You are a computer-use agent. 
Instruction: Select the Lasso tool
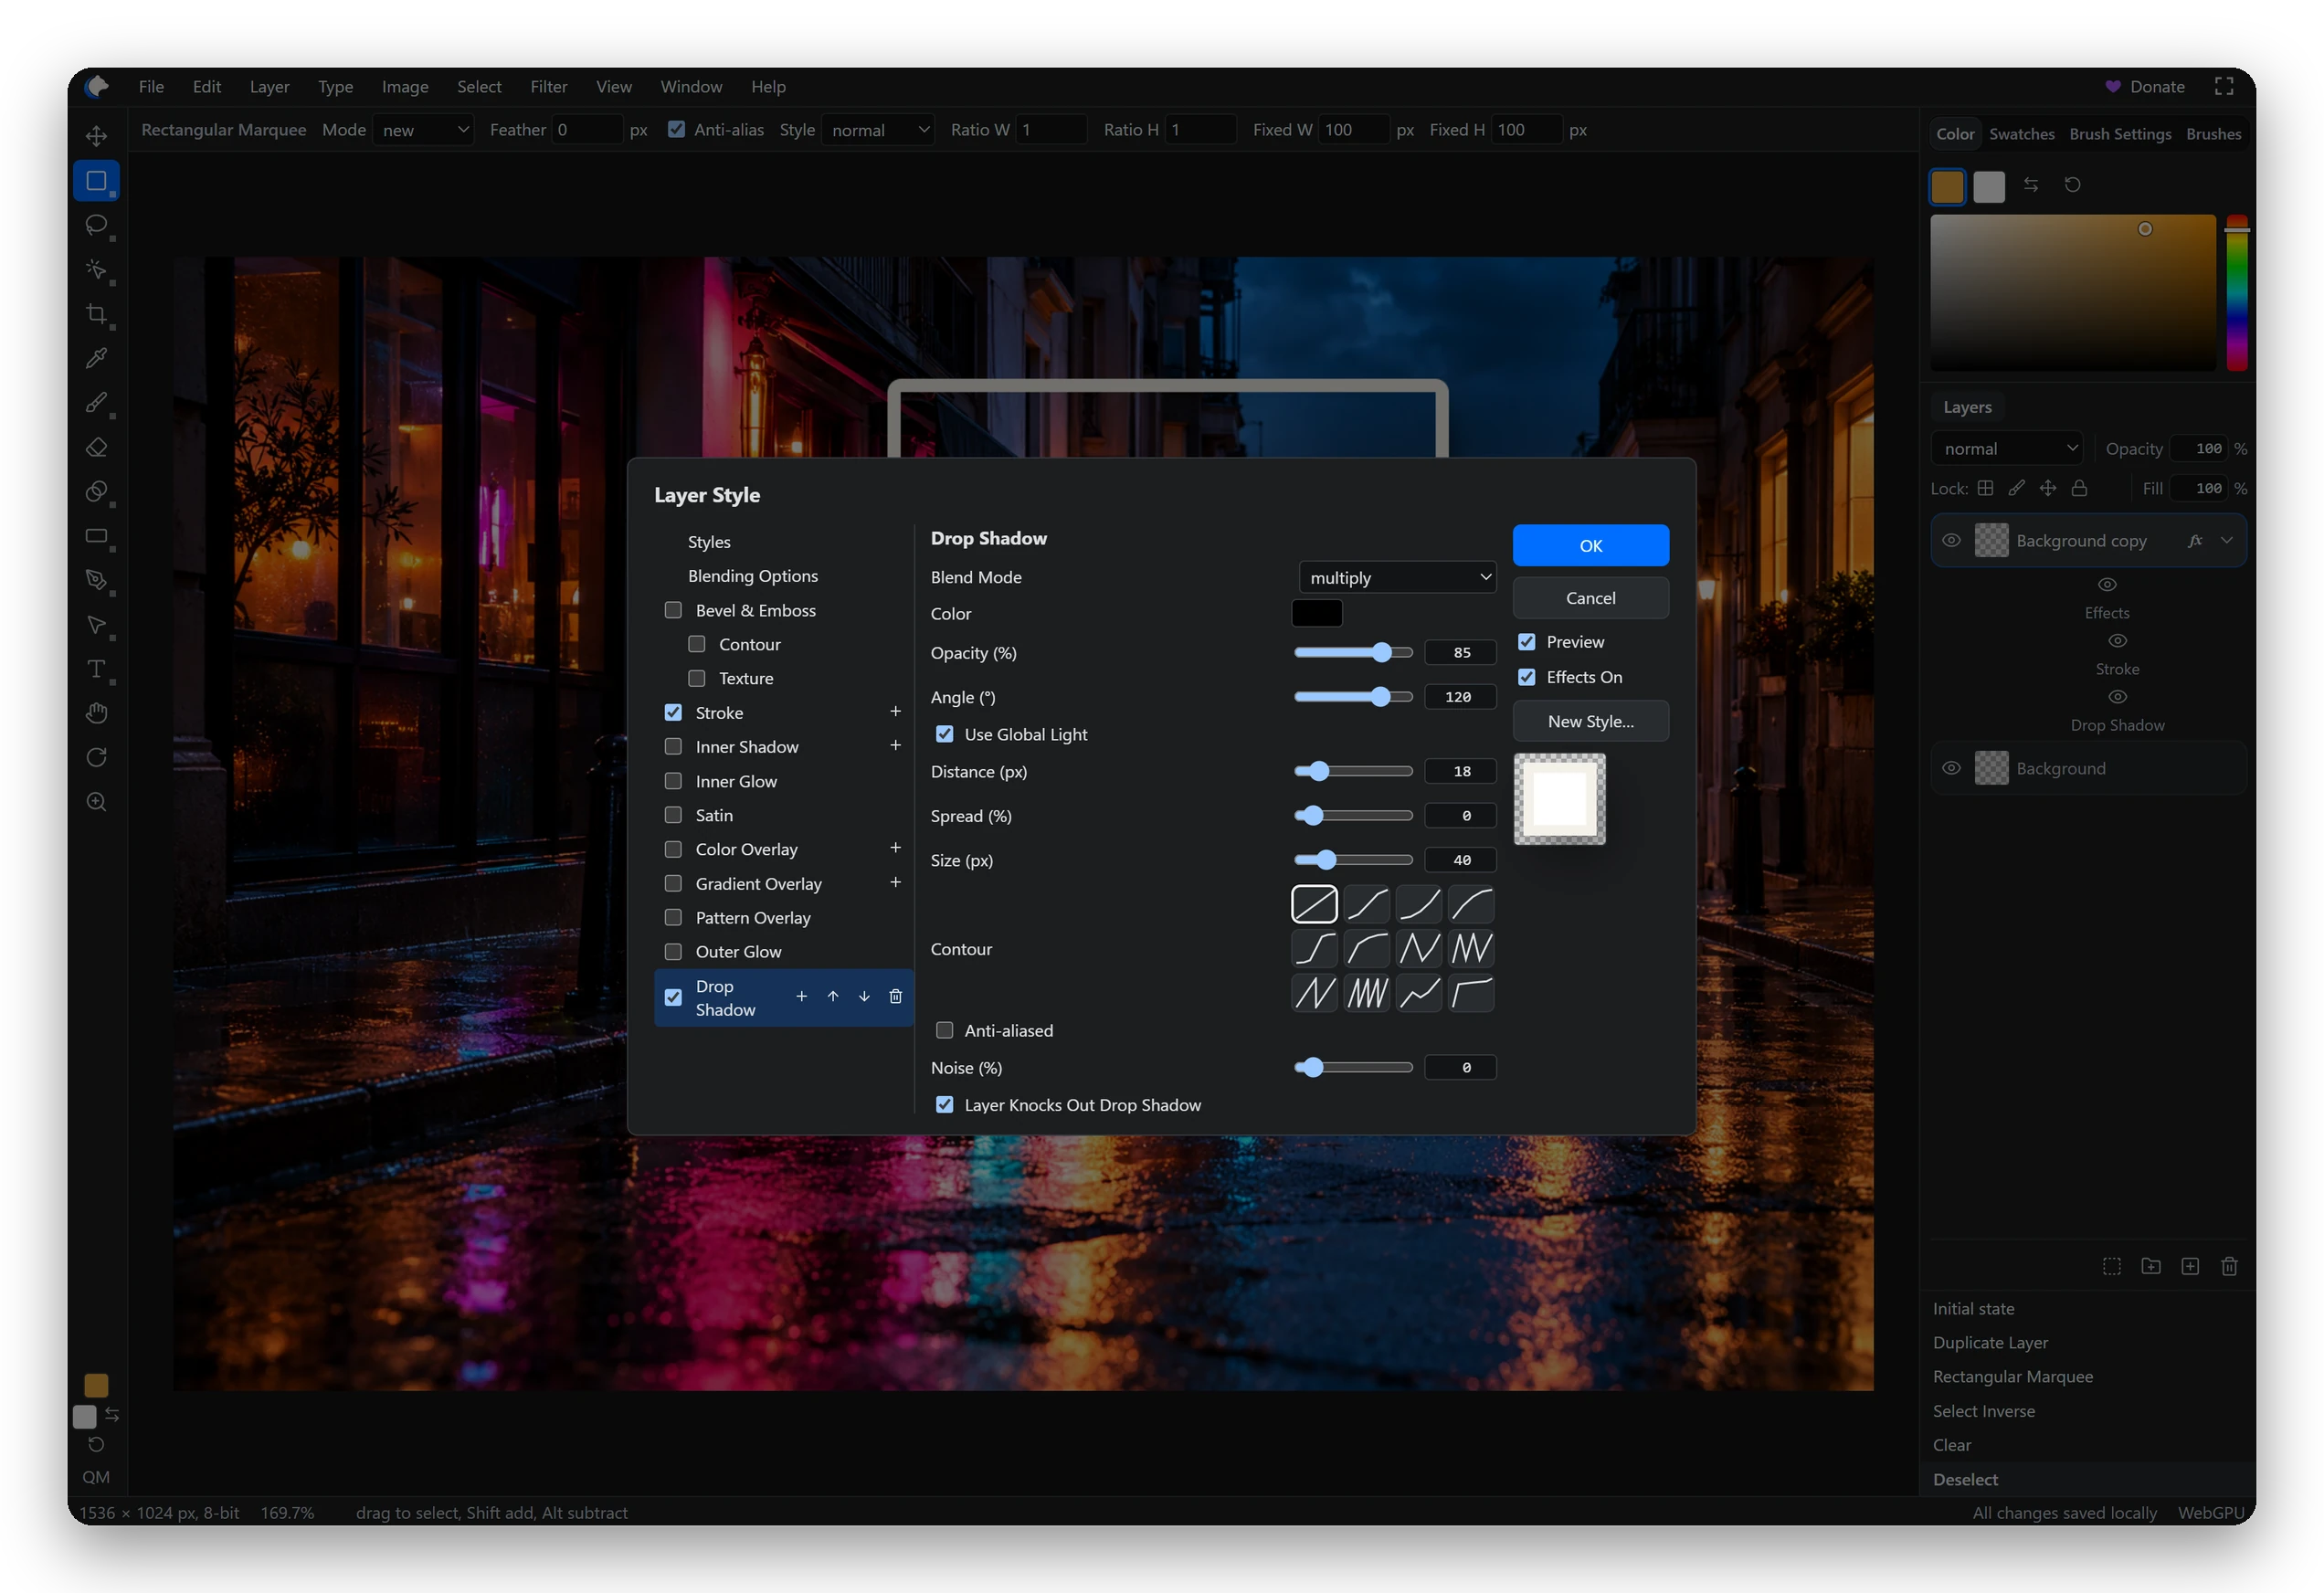(x=97, y=225)
